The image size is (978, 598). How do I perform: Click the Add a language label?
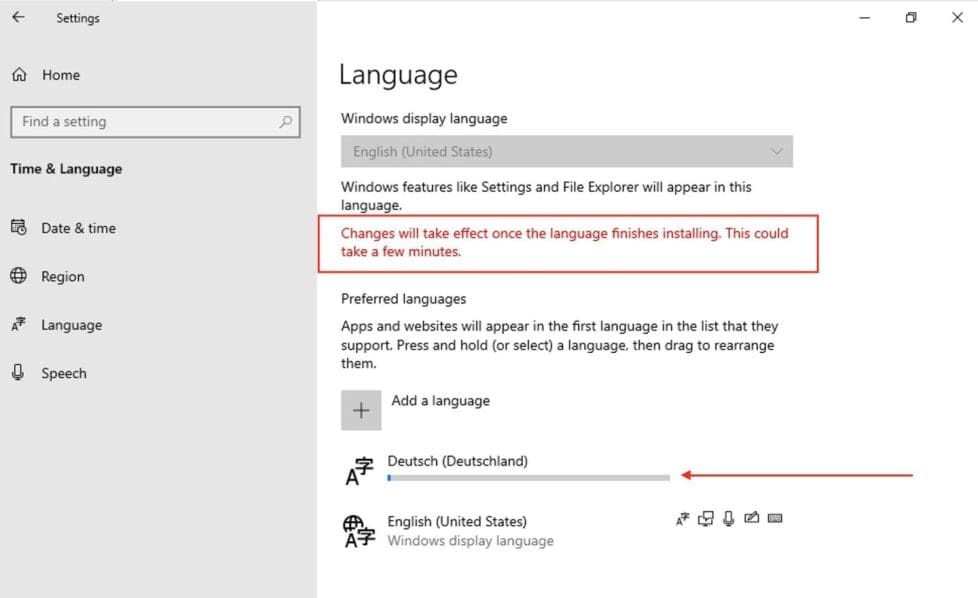click(440, 401)
